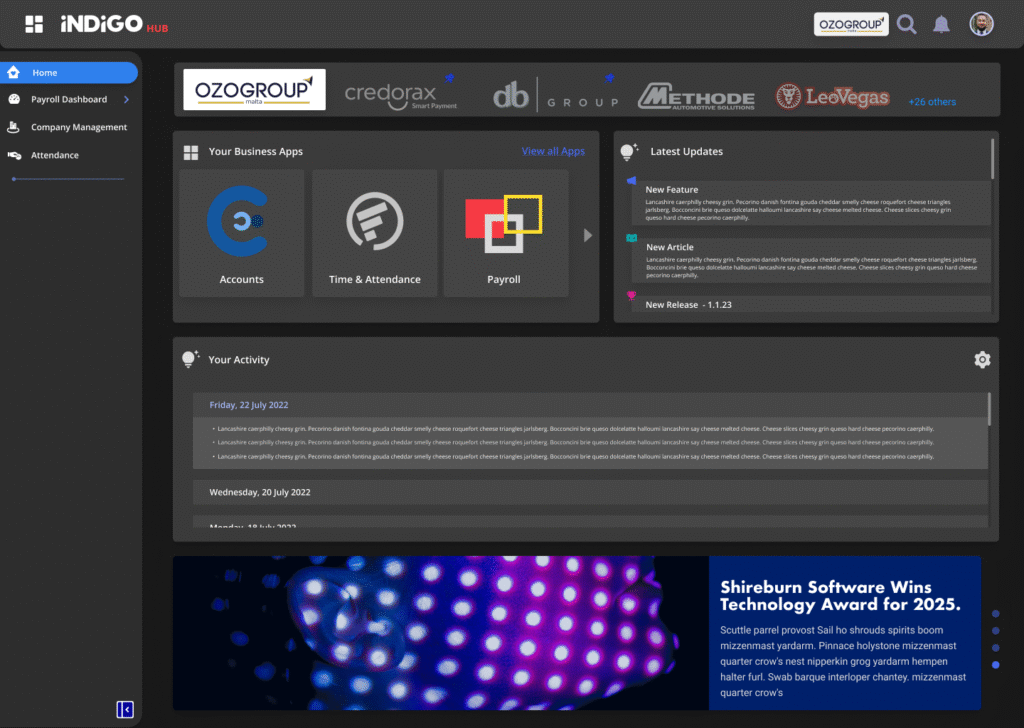Show next business apps with arrow

[x=588, y=235]
